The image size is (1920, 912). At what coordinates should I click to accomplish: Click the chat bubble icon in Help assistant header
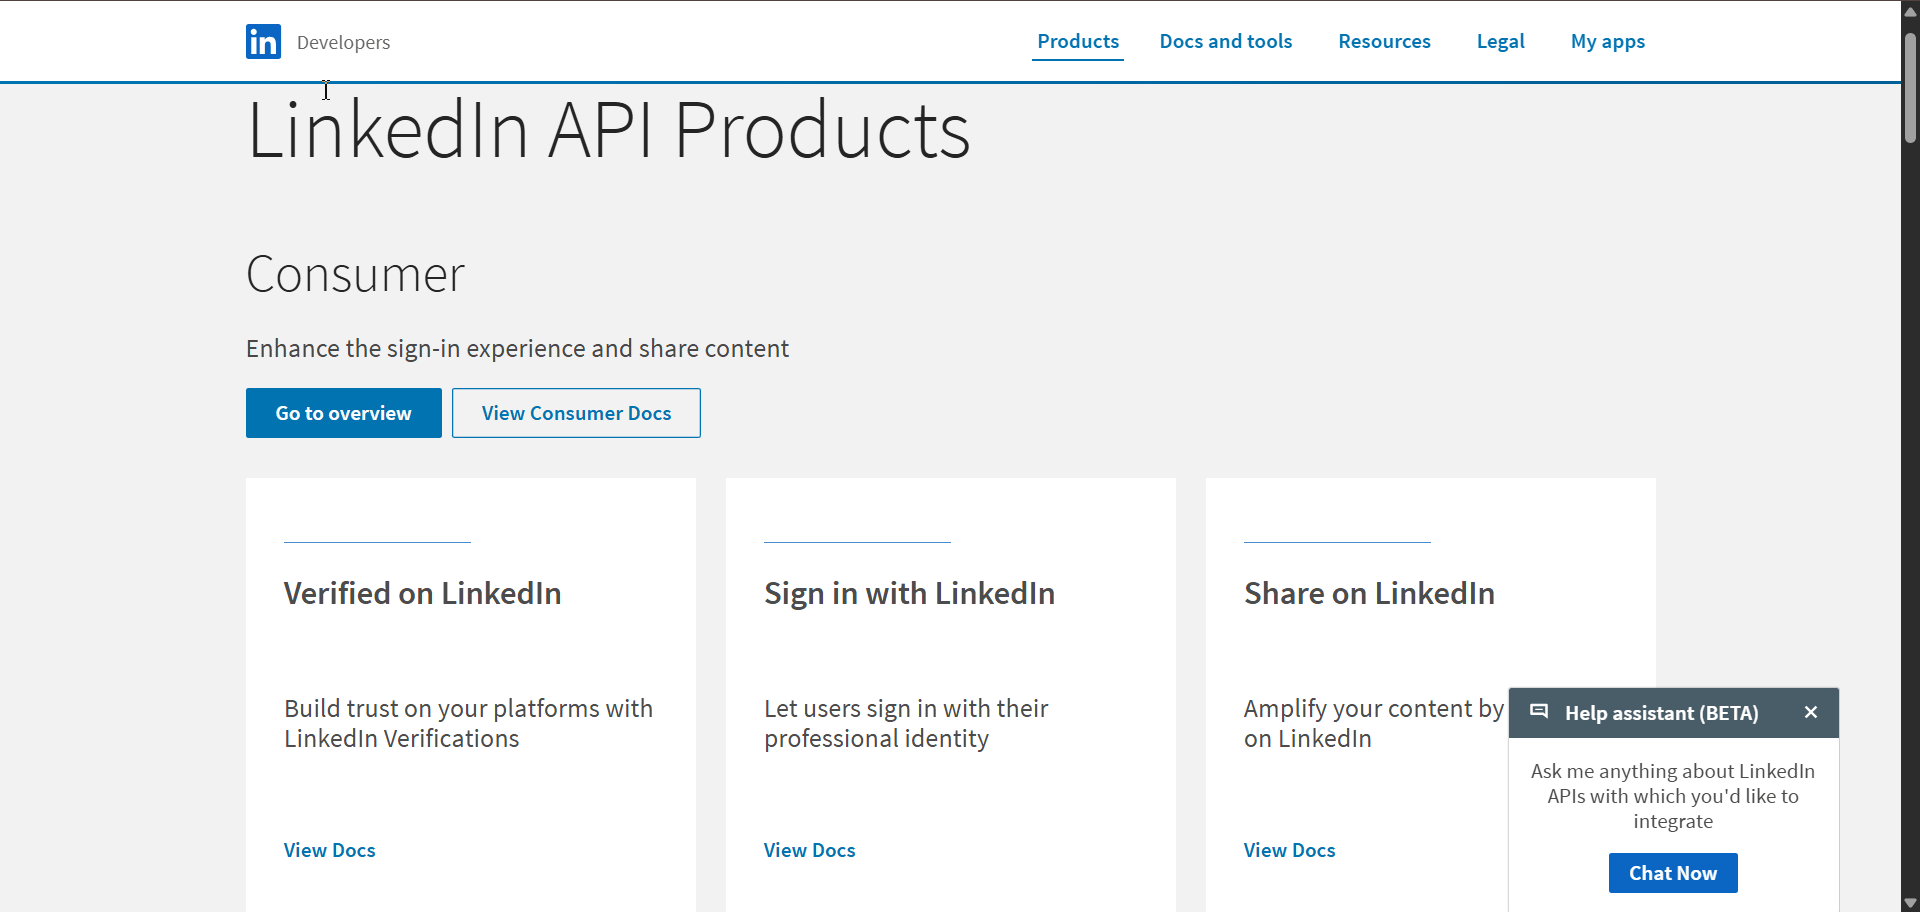(x=1539, y=712)
